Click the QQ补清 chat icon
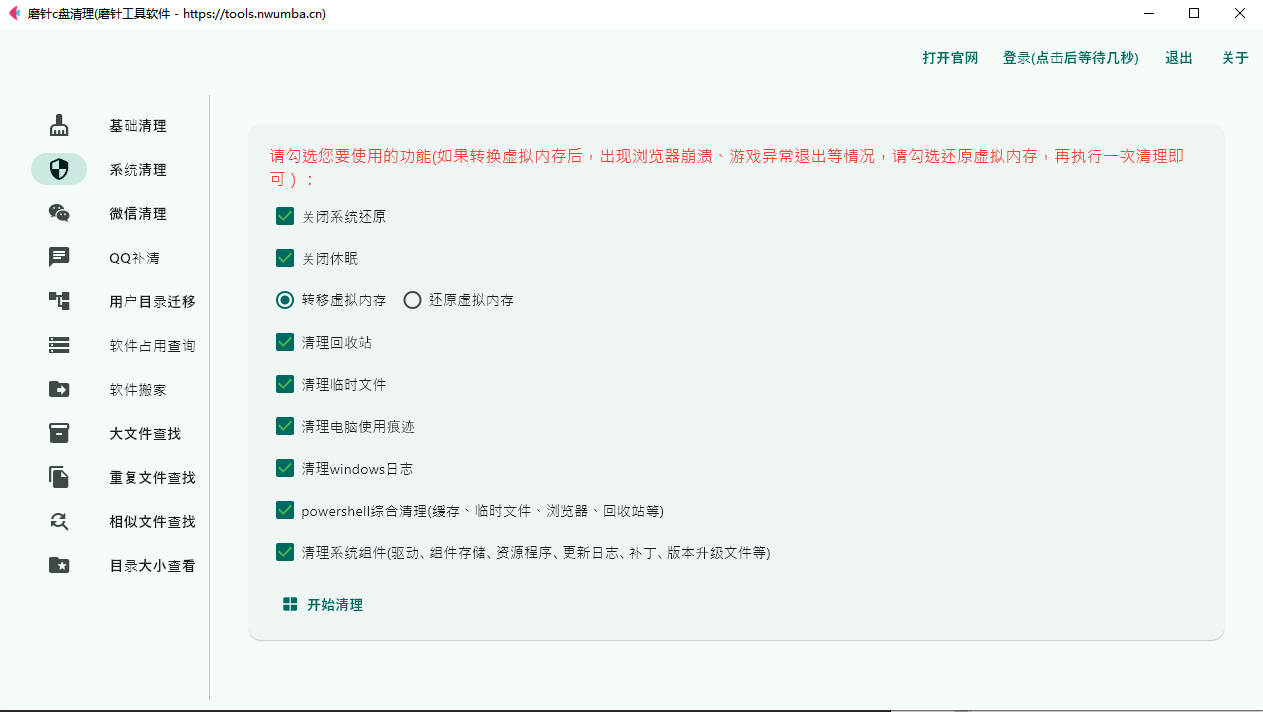Image resolution: width=1263 pixels, height=712 pixels. coord(59,257)
